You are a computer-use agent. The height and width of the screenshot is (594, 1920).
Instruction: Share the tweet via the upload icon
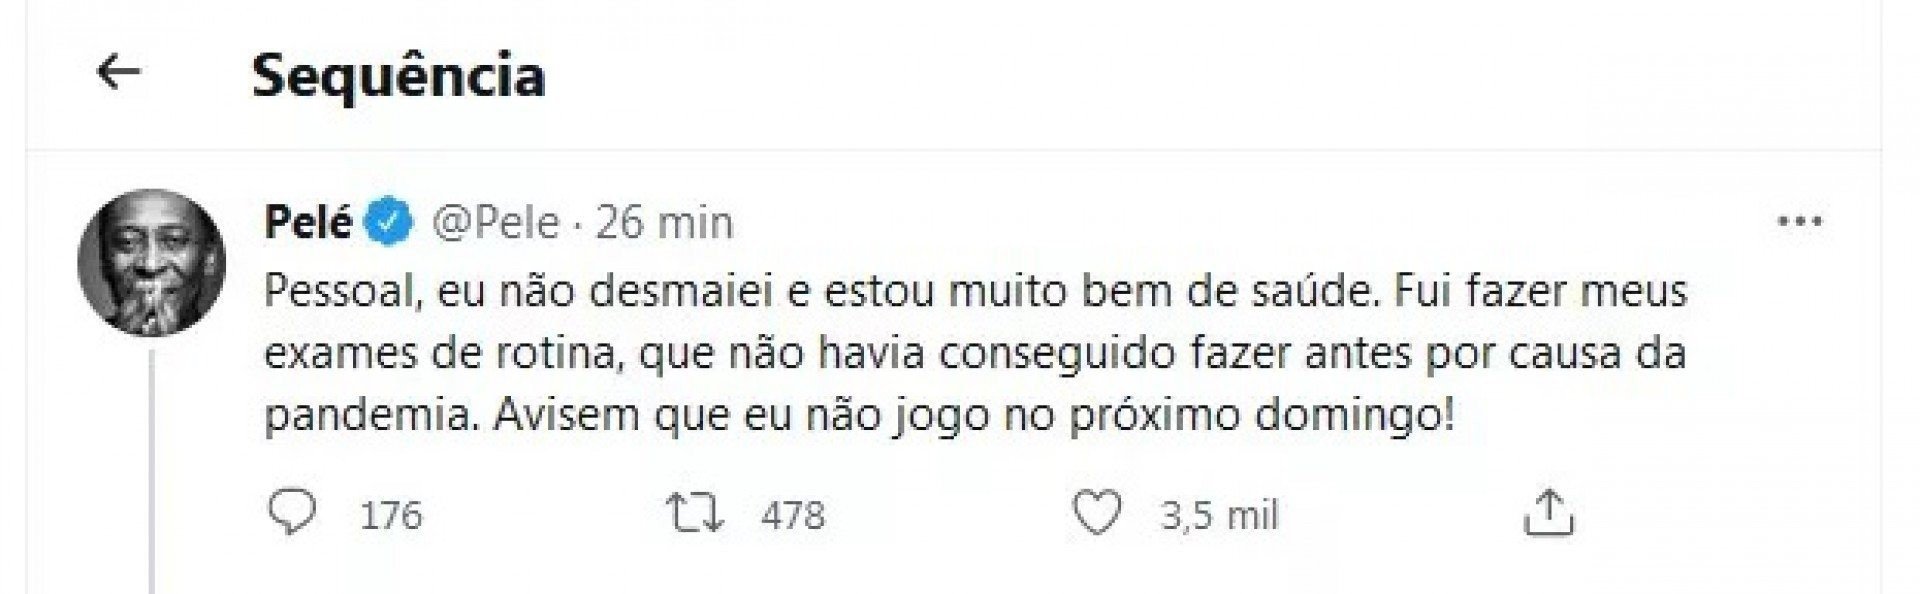pyautogui.click(x=1548, y=514)
